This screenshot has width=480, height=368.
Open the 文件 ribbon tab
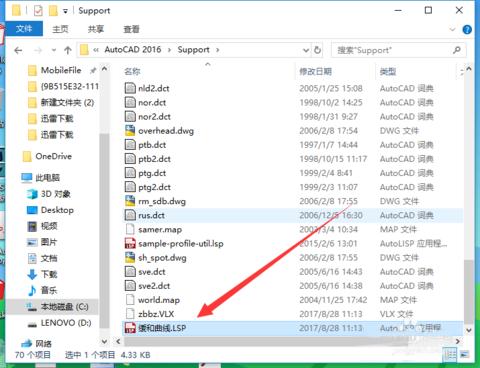point(24,29)
